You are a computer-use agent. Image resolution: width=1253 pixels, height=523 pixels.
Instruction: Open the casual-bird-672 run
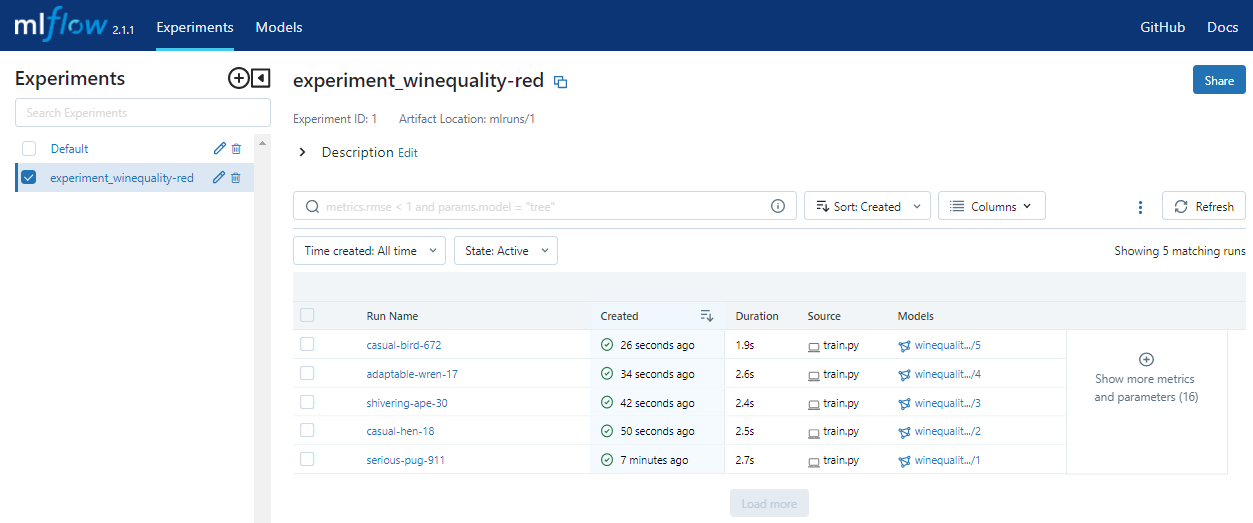(x=404, y=345)
